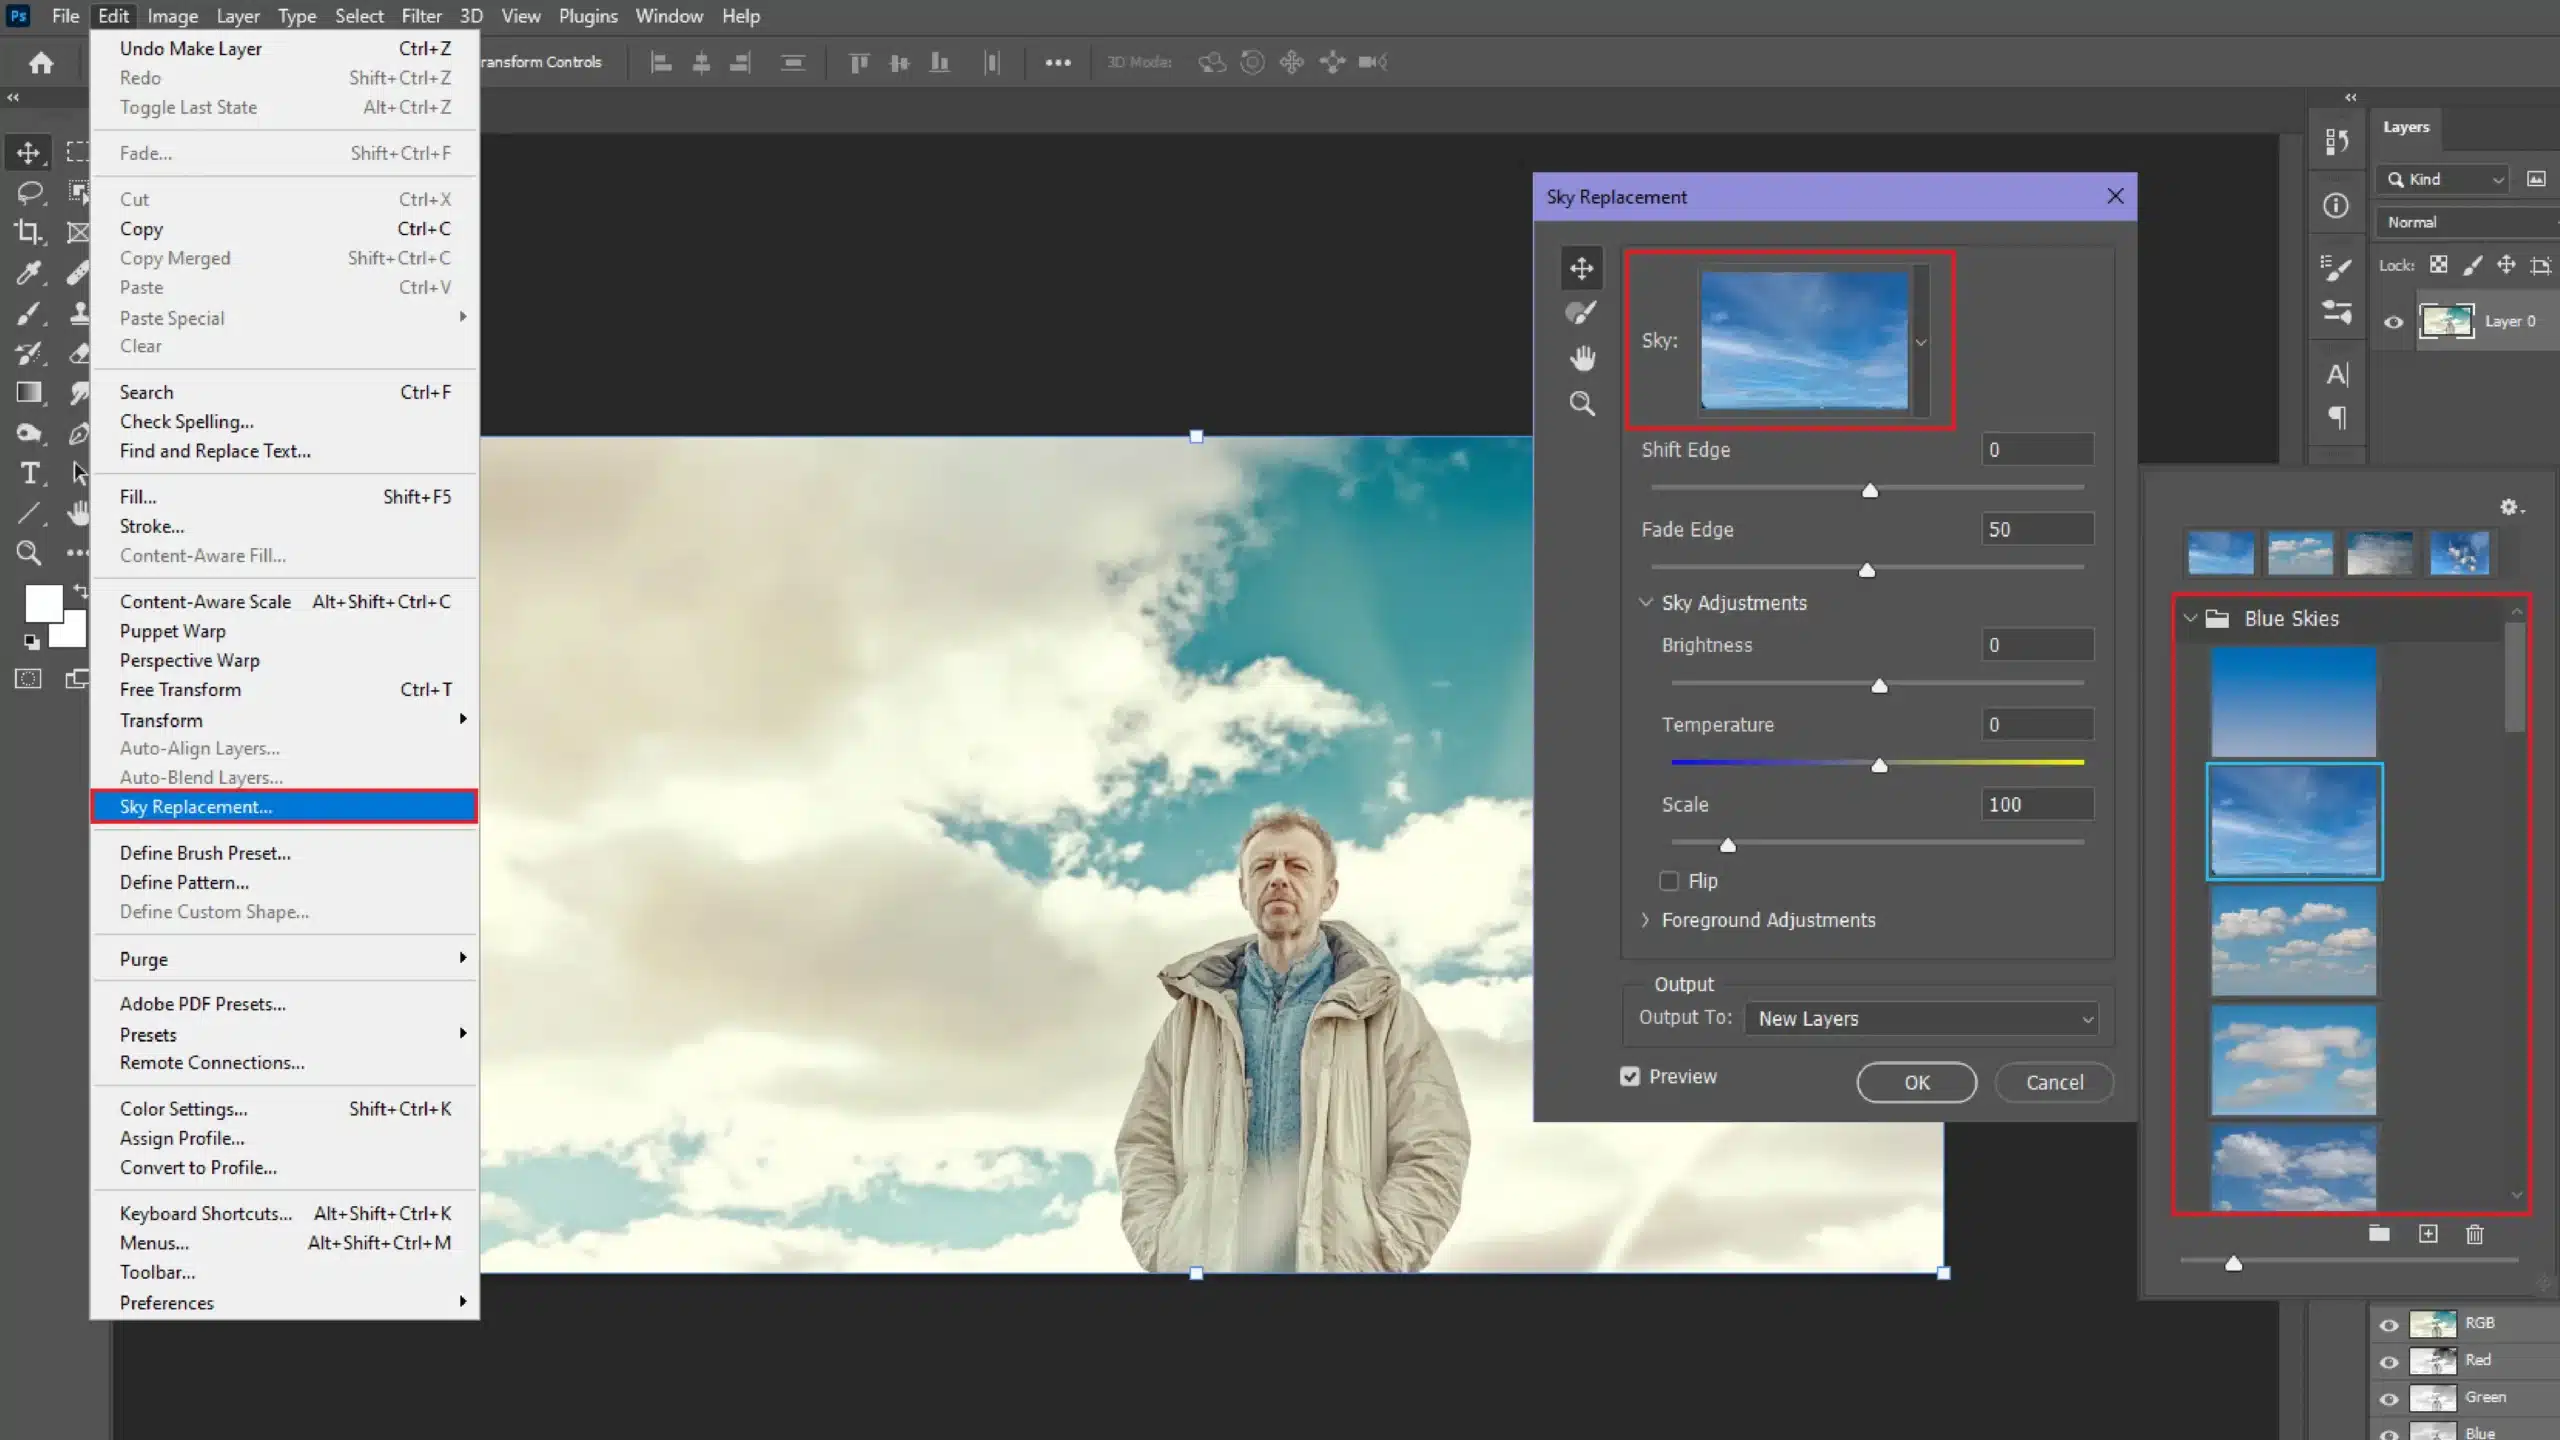
Task: Open the Properties info panel icon
Action: point(2336,206)
